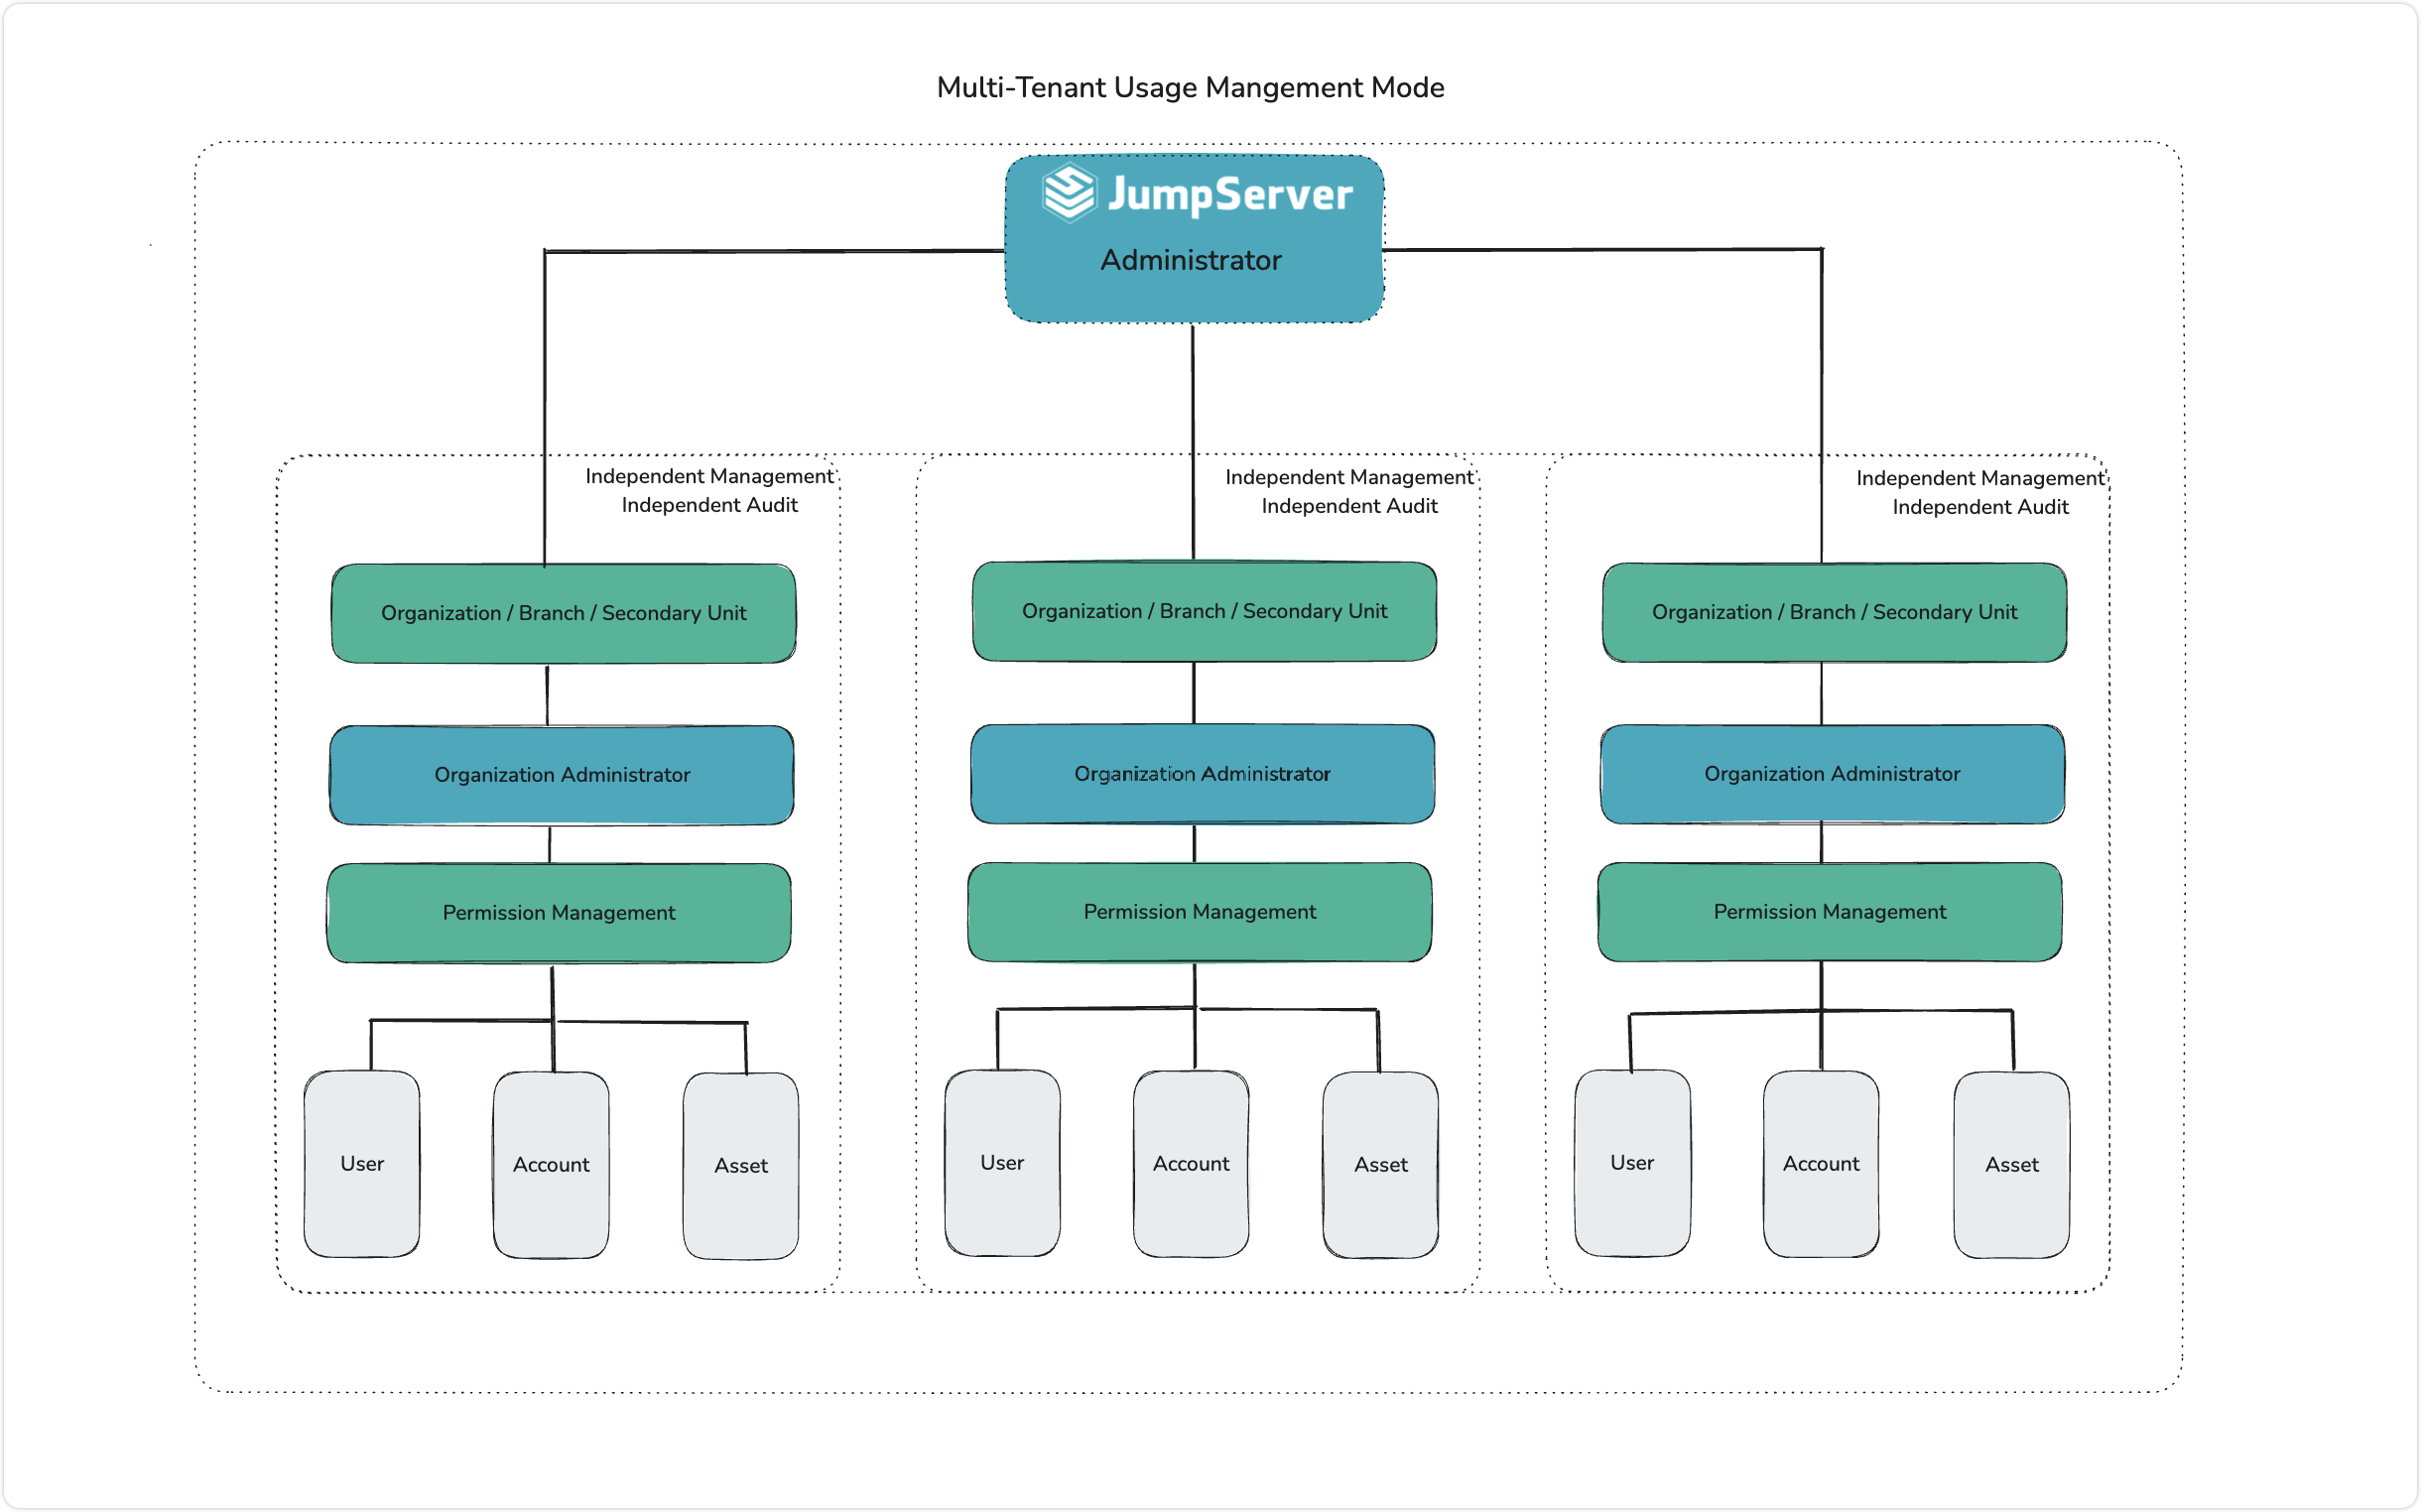Click the Account box in middle tenant
2421x1512 pixels.
[1191, 1164]
